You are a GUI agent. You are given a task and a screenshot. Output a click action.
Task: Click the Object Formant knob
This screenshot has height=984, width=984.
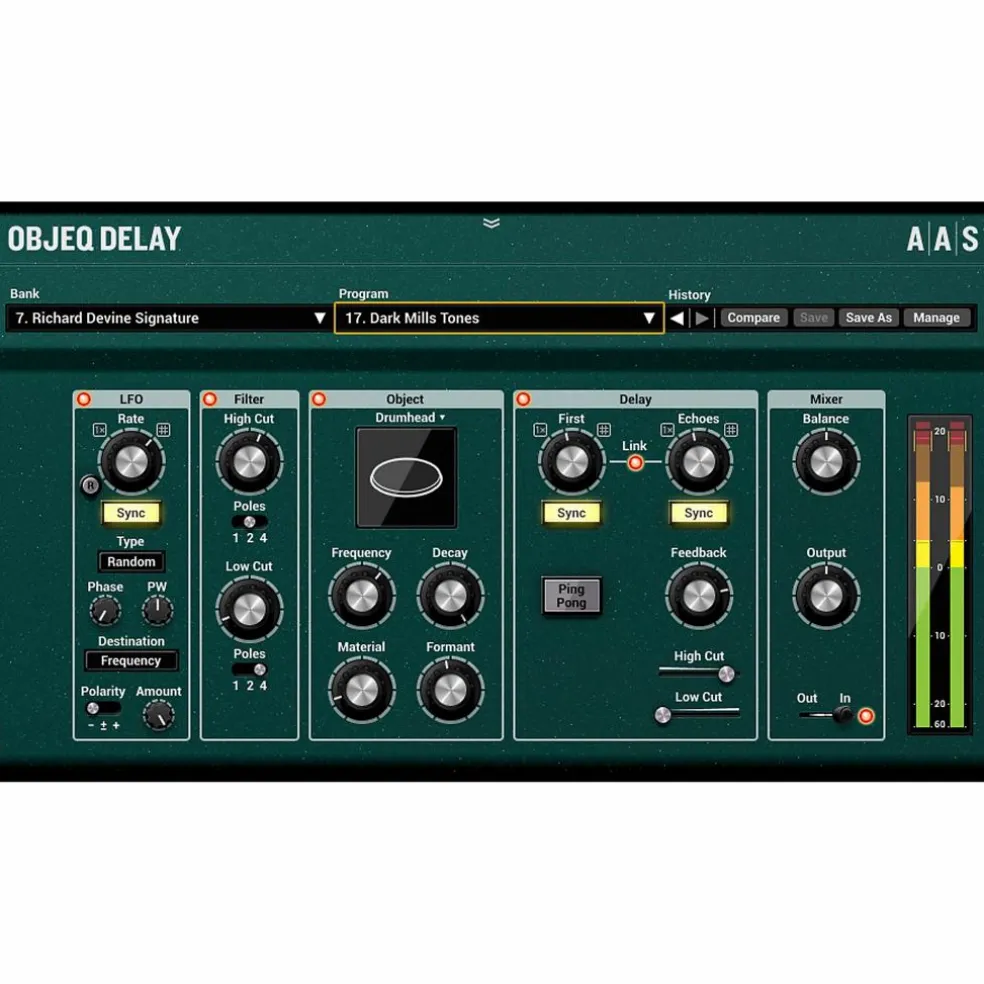[450, 690]
